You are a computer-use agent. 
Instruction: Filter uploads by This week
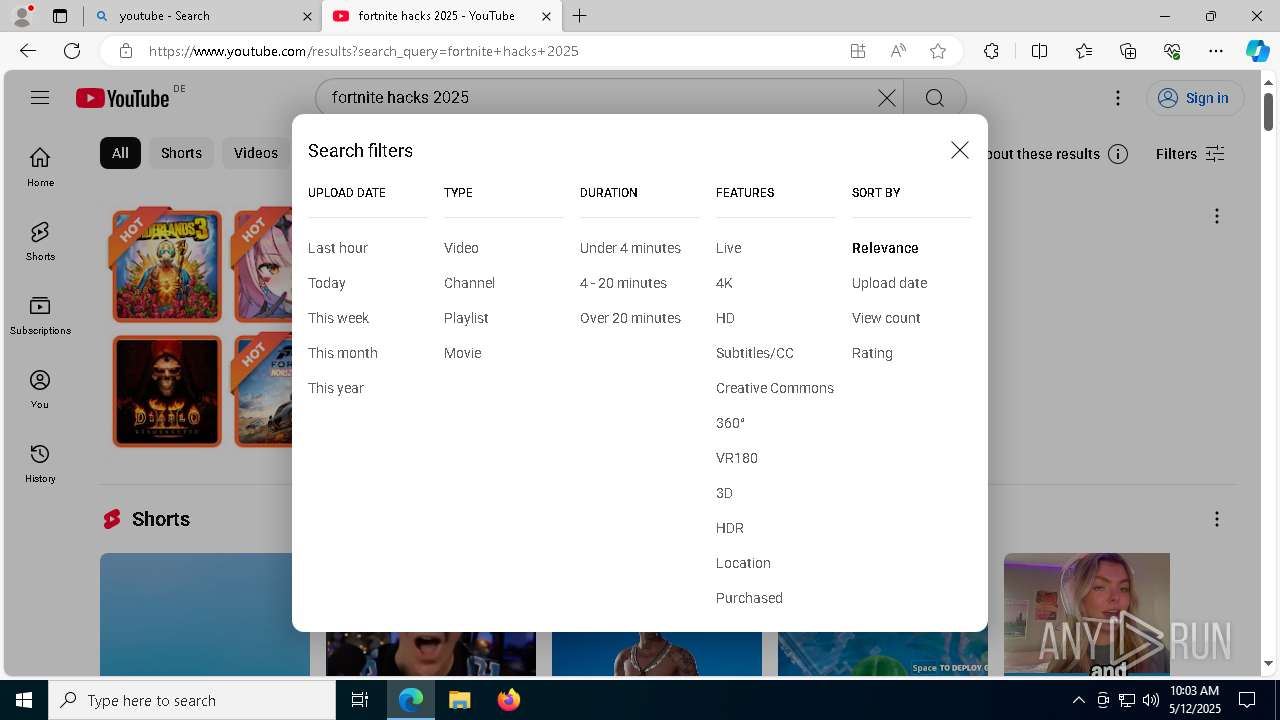click(338, 318)
